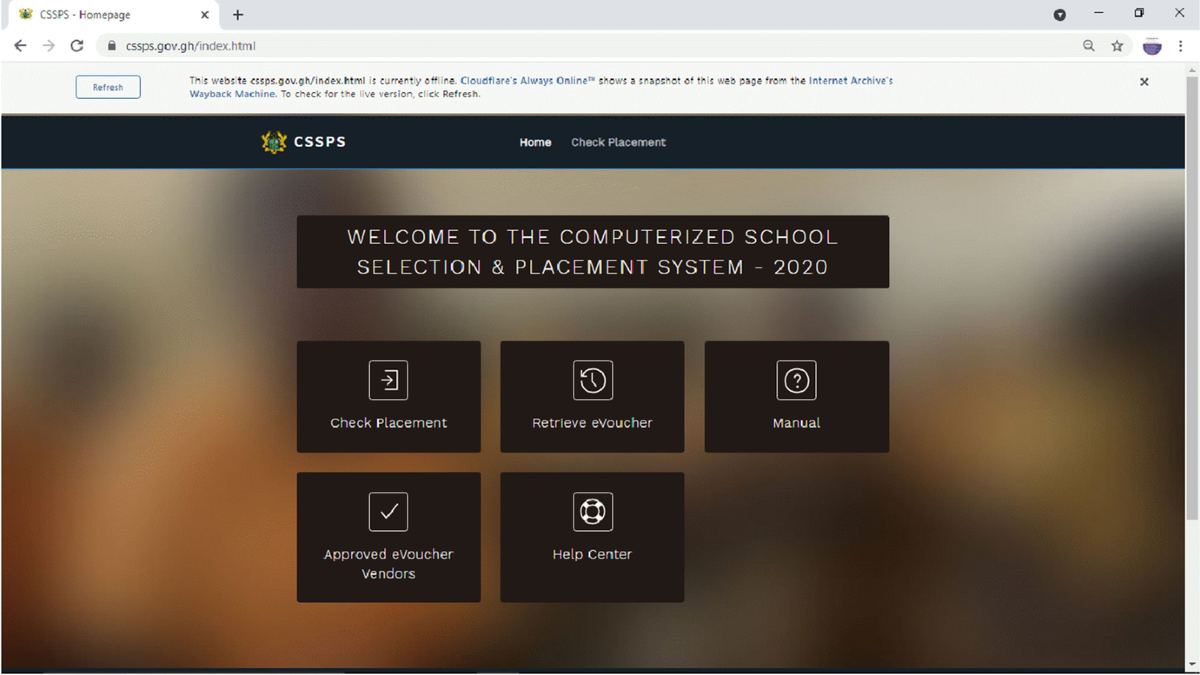Open the browser zoom magnifier icon

pyautogui.click(x=1089, y=46)
